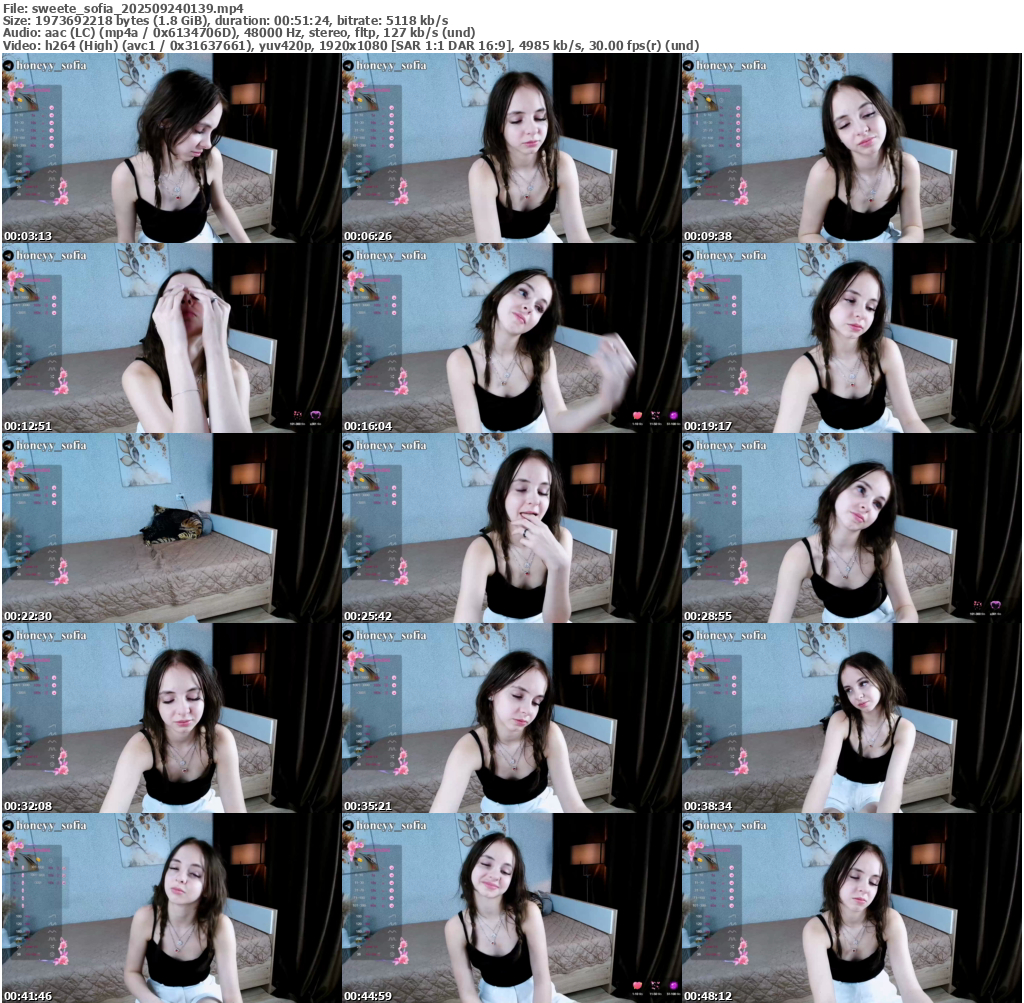1024x1003 pixels.
Task: Select the file name line sweete_sofia_202509240139.mp4
Action: coord(123,8)
